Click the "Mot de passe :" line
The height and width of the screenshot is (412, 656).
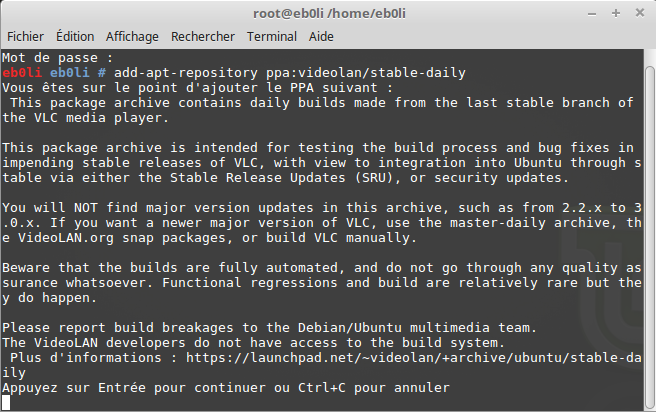tap(58, 58)
